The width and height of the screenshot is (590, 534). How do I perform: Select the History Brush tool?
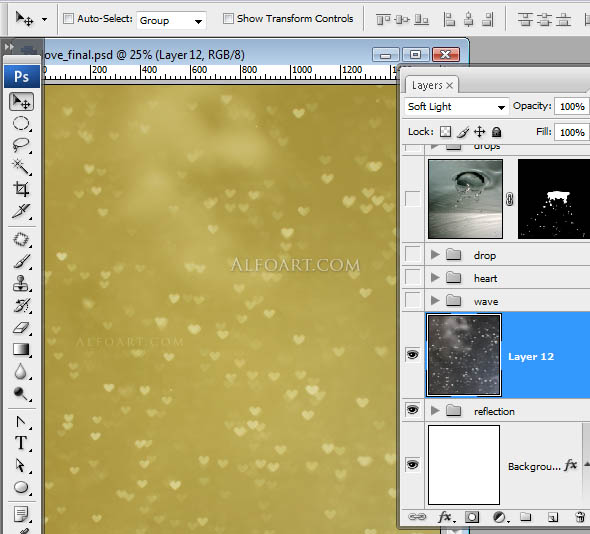[21, 306]
